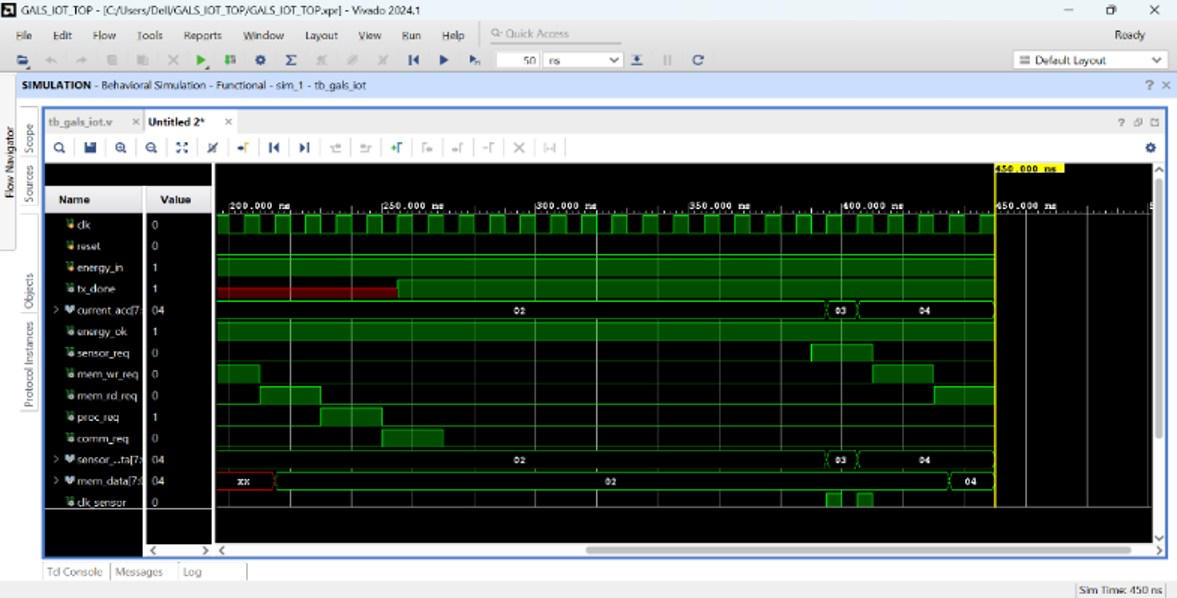The height and width of the screenshot is (598, 1177).
Task: Open Settings gear in main toolbar
Action: [x=260, y=60]
